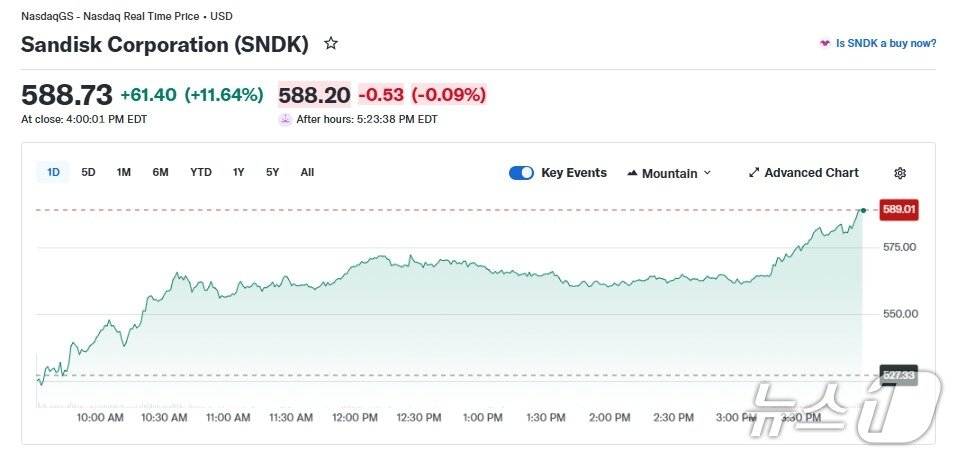This screenshot has width=956, height=458.
Task: Choose the 5Y chart range
Action: click(272, 172)
